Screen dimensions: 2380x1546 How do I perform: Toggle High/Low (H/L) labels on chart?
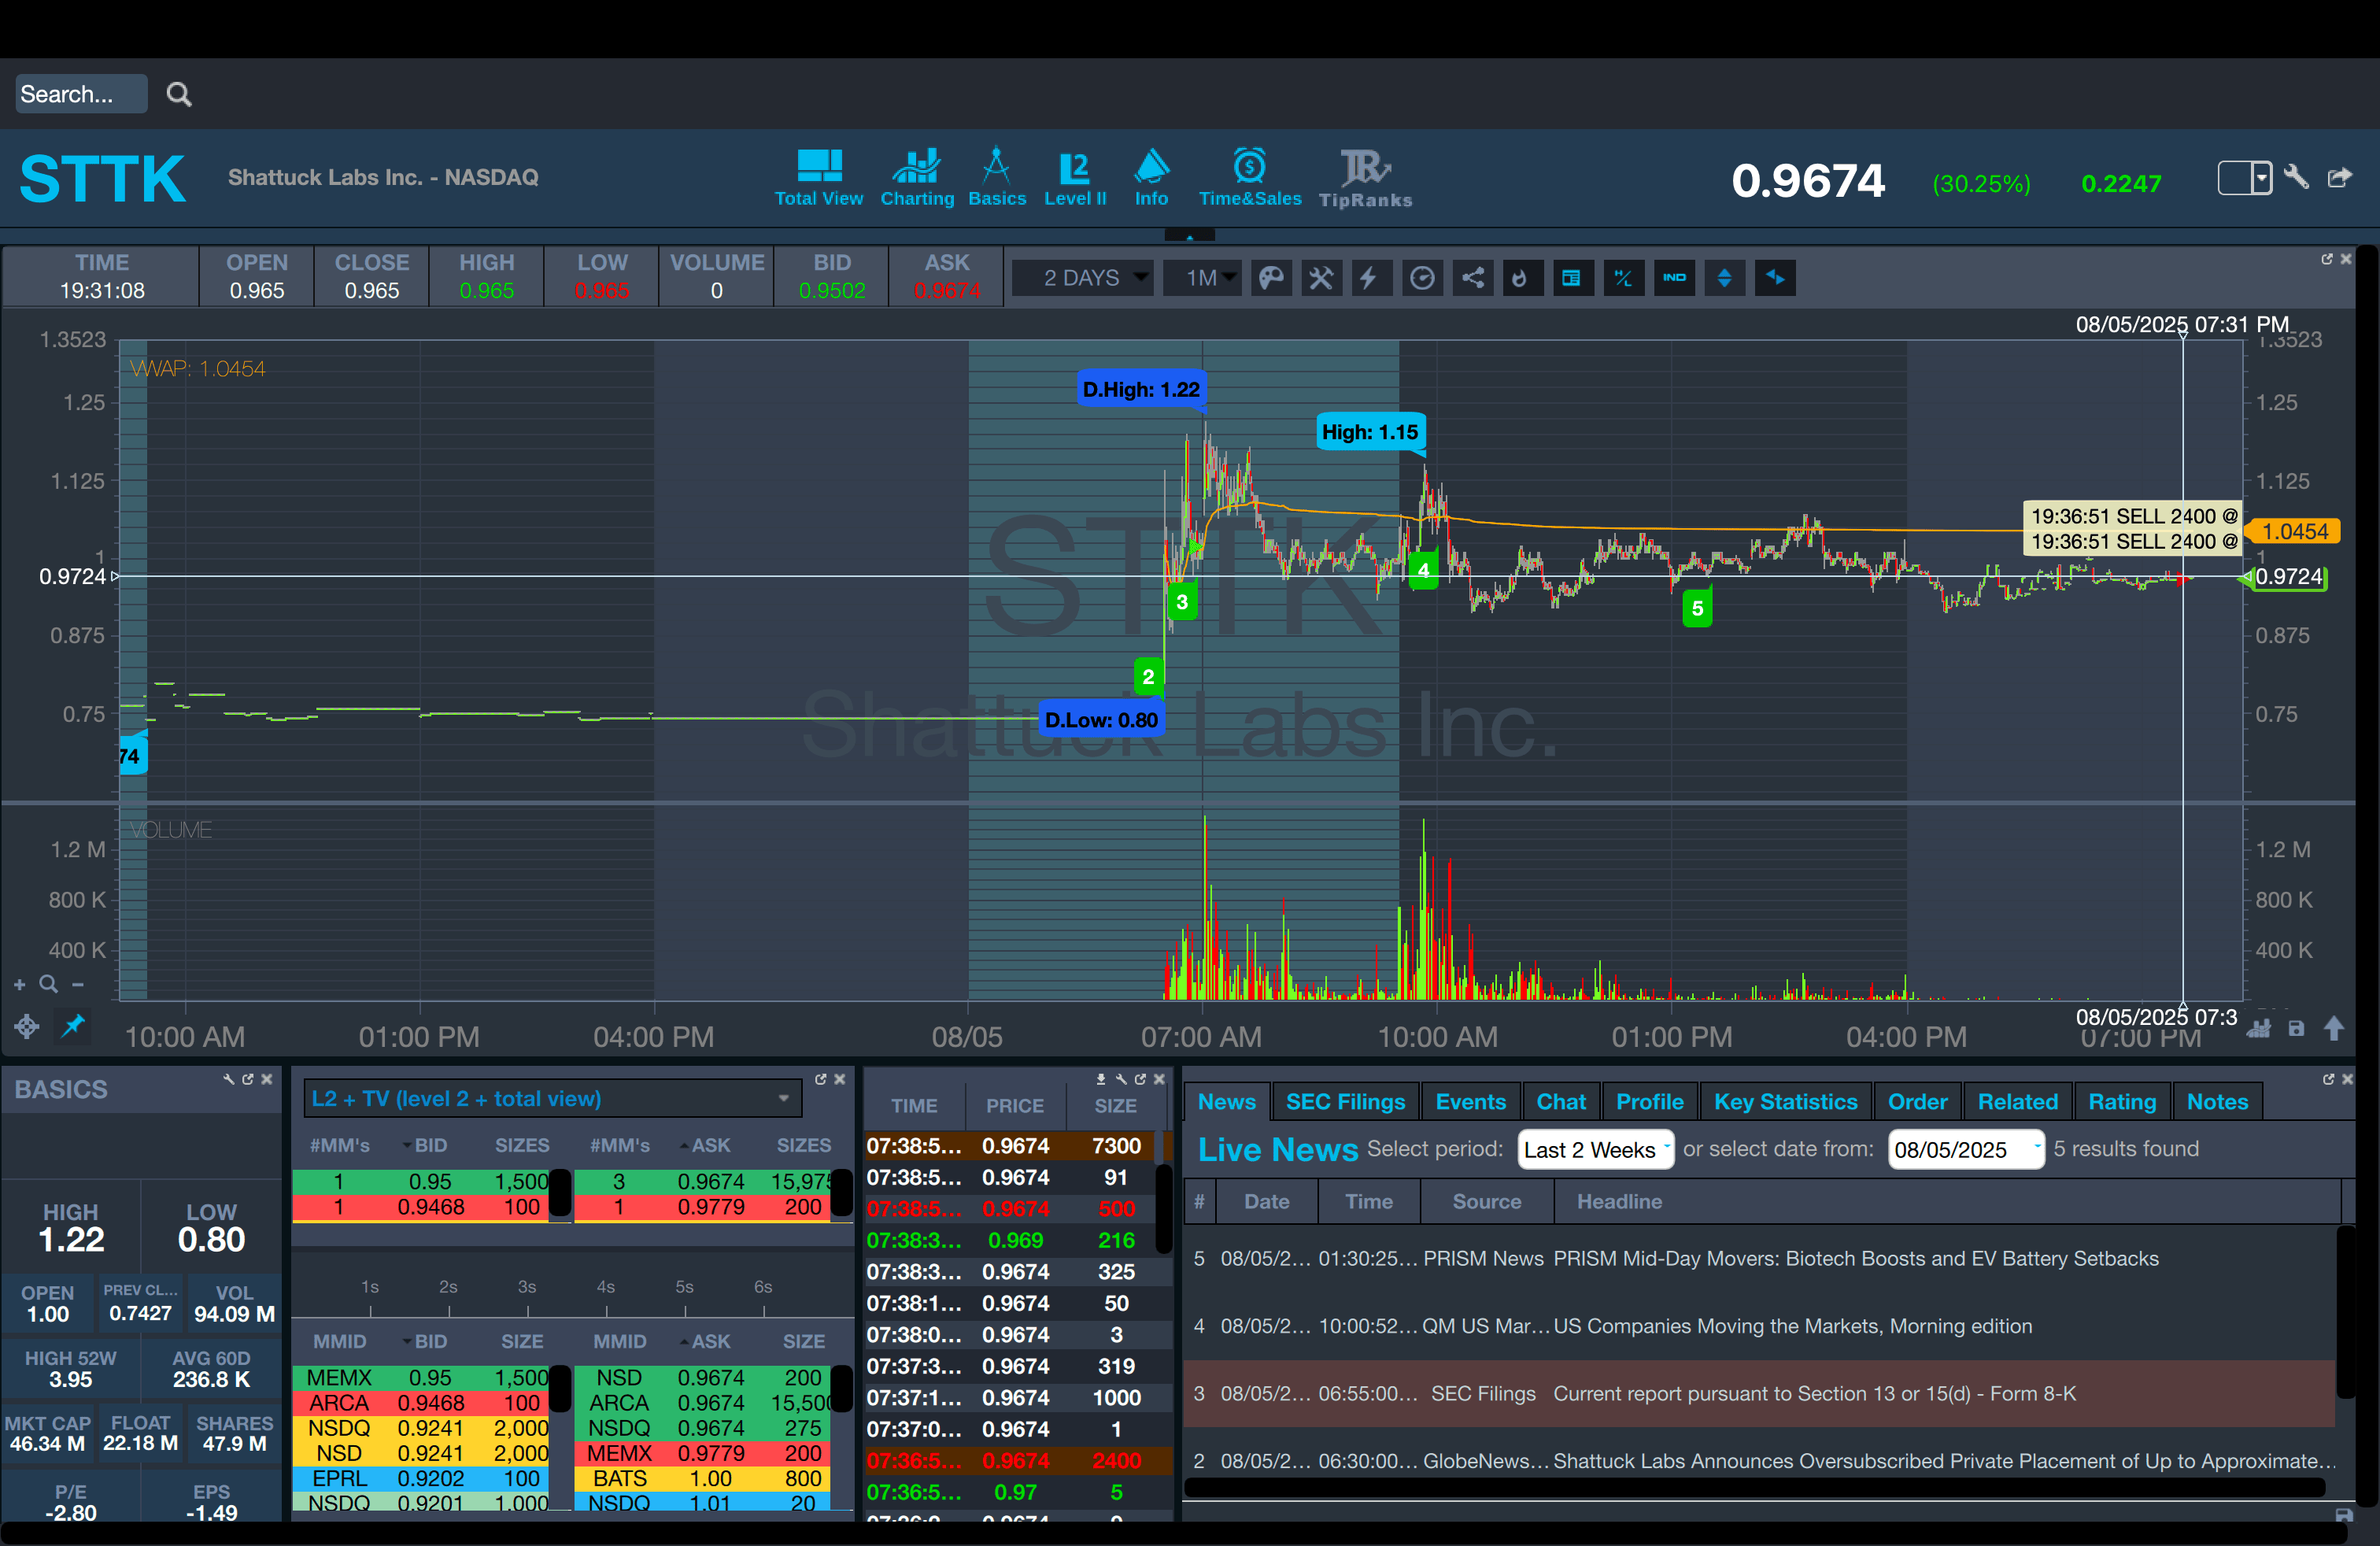click(1622, 278)
